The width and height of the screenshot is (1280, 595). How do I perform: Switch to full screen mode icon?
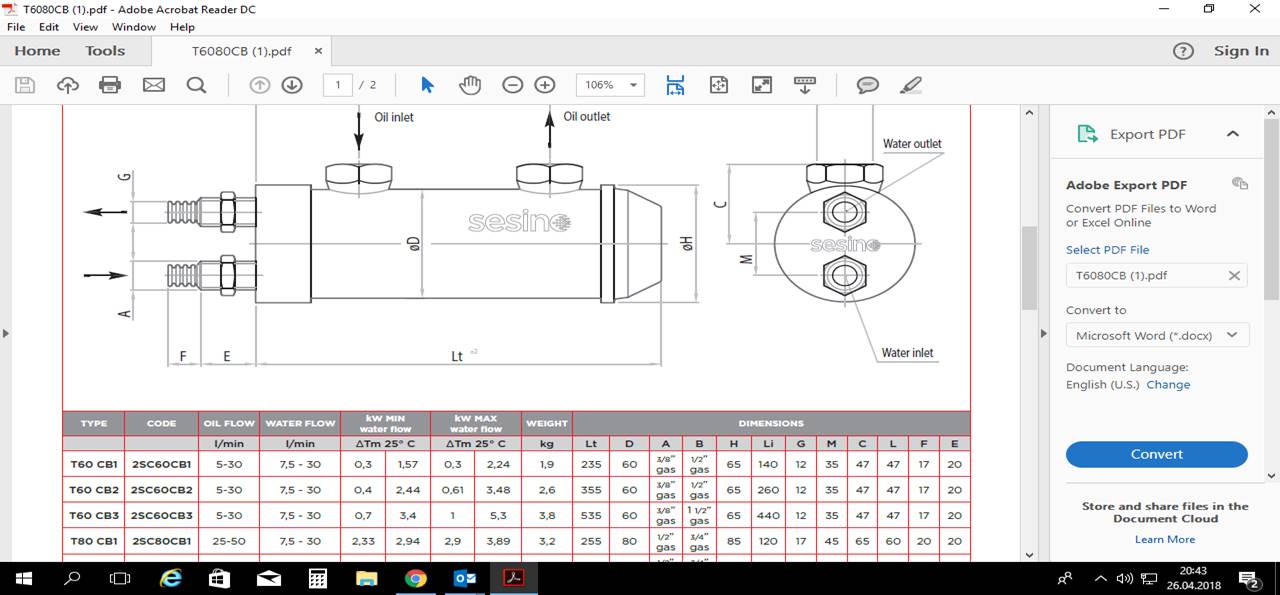762,85
